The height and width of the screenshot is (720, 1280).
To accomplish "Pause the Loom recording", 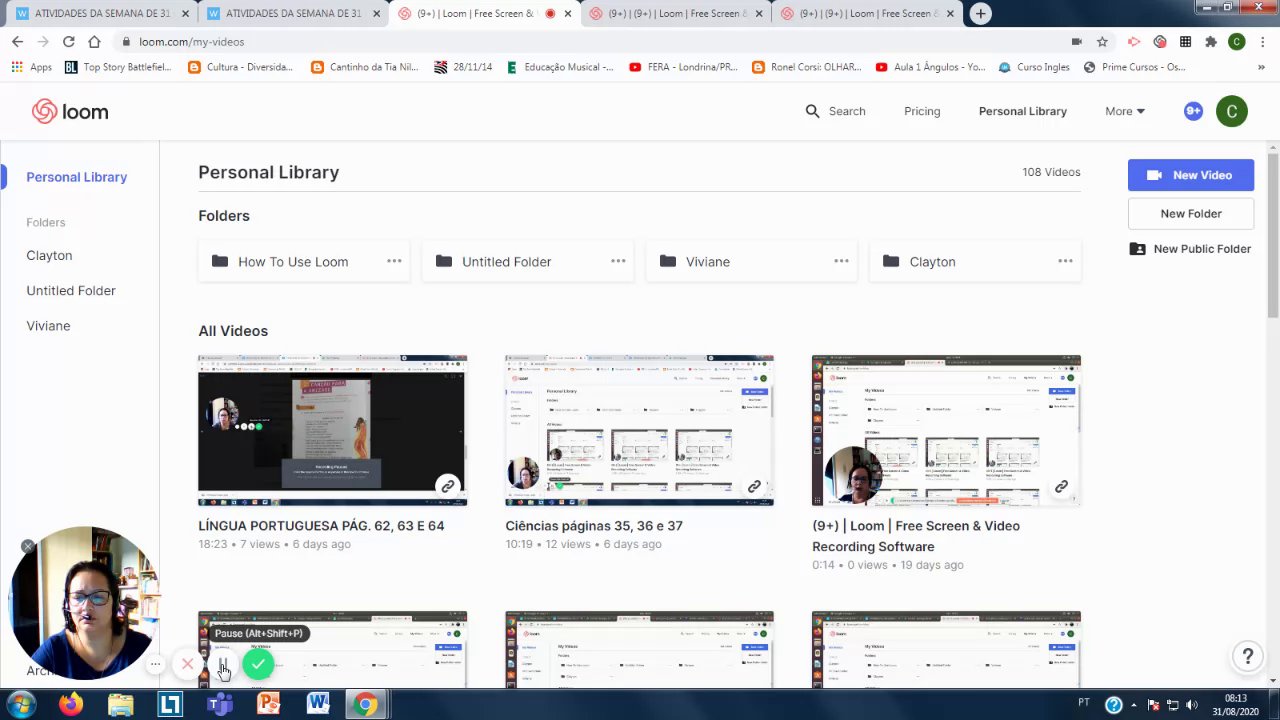I will [223, 664].
